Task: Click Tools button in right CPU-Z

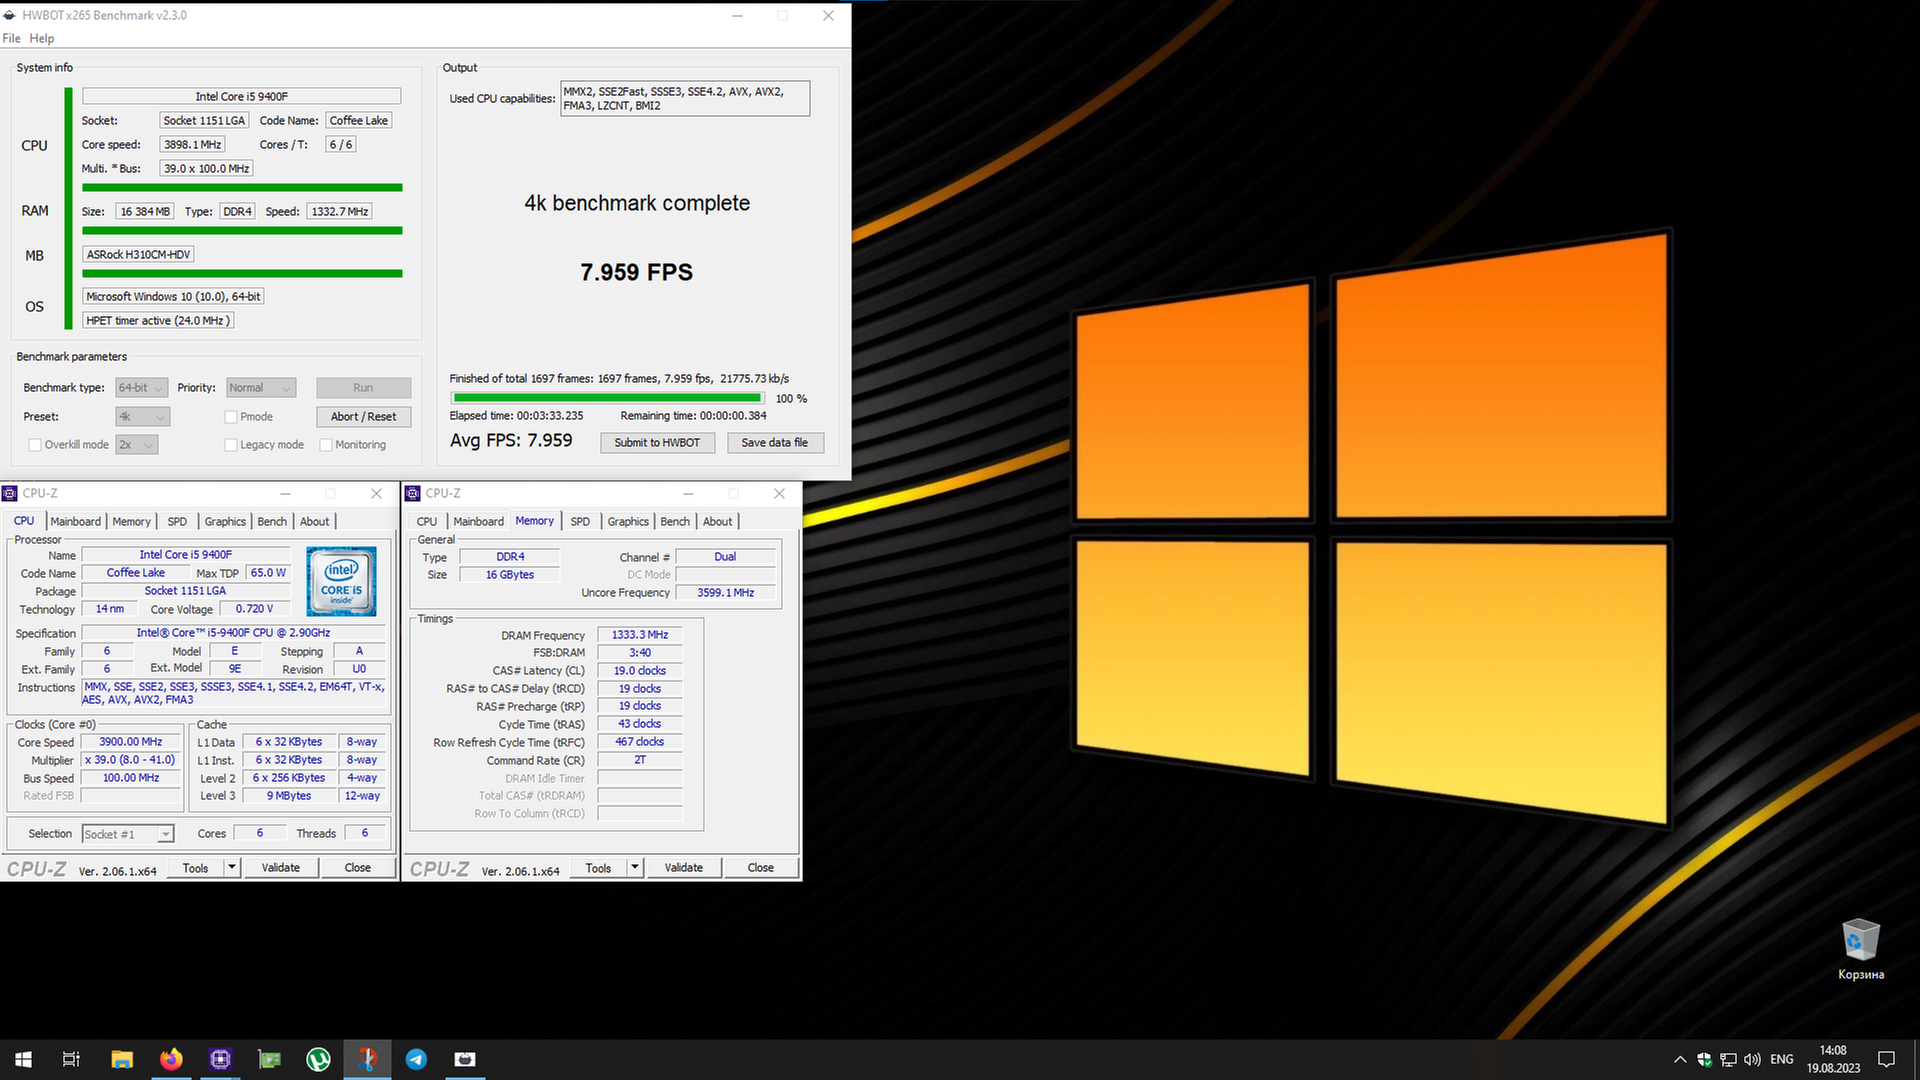Action: (x=599, y=868)
